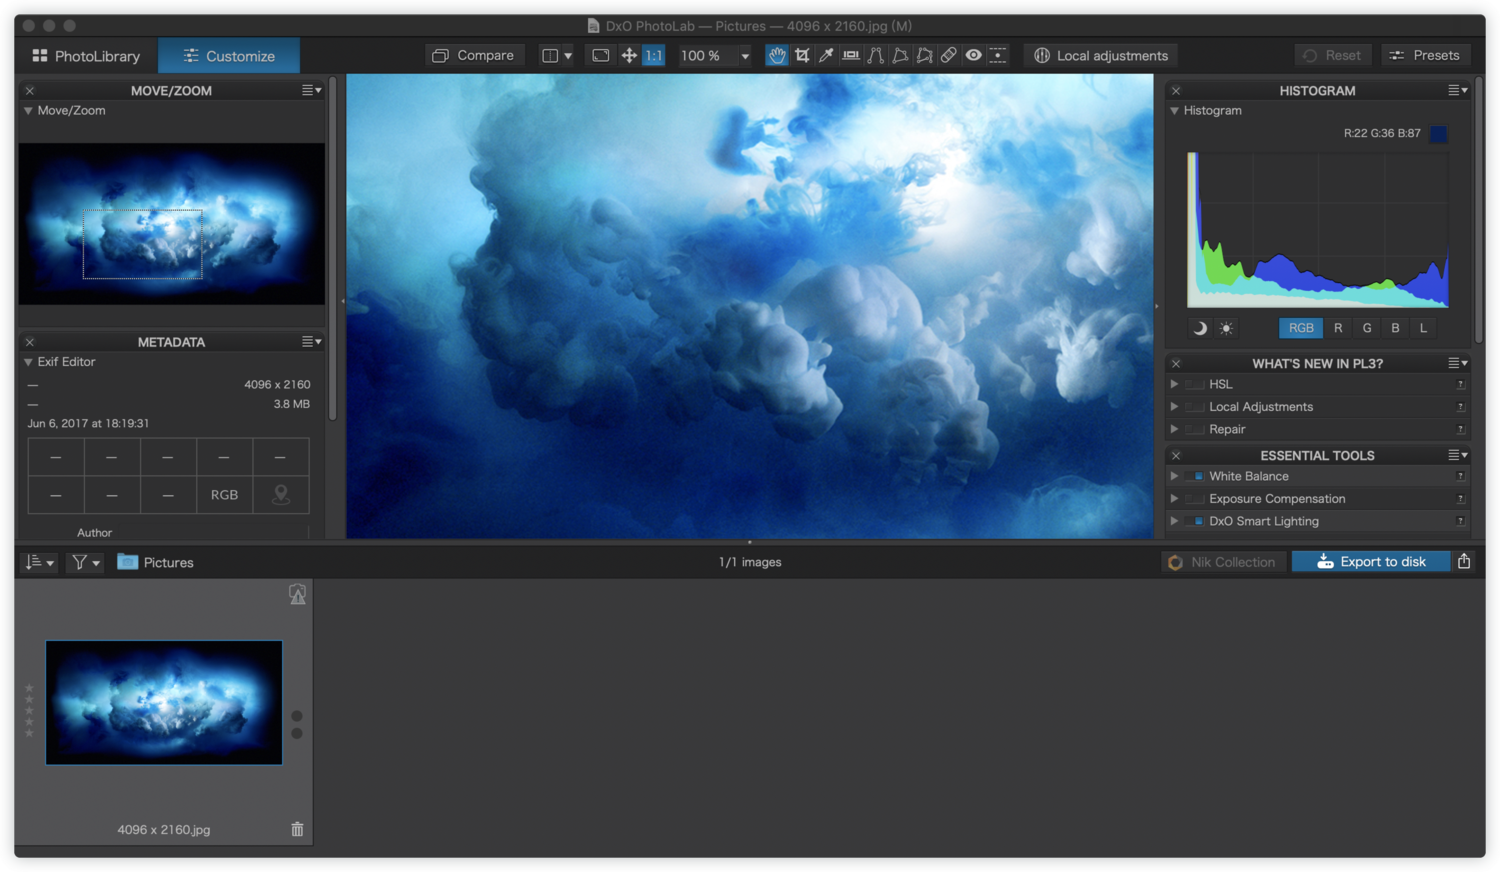Switch to the Customize tab
1500x872 pixels.
229,56
